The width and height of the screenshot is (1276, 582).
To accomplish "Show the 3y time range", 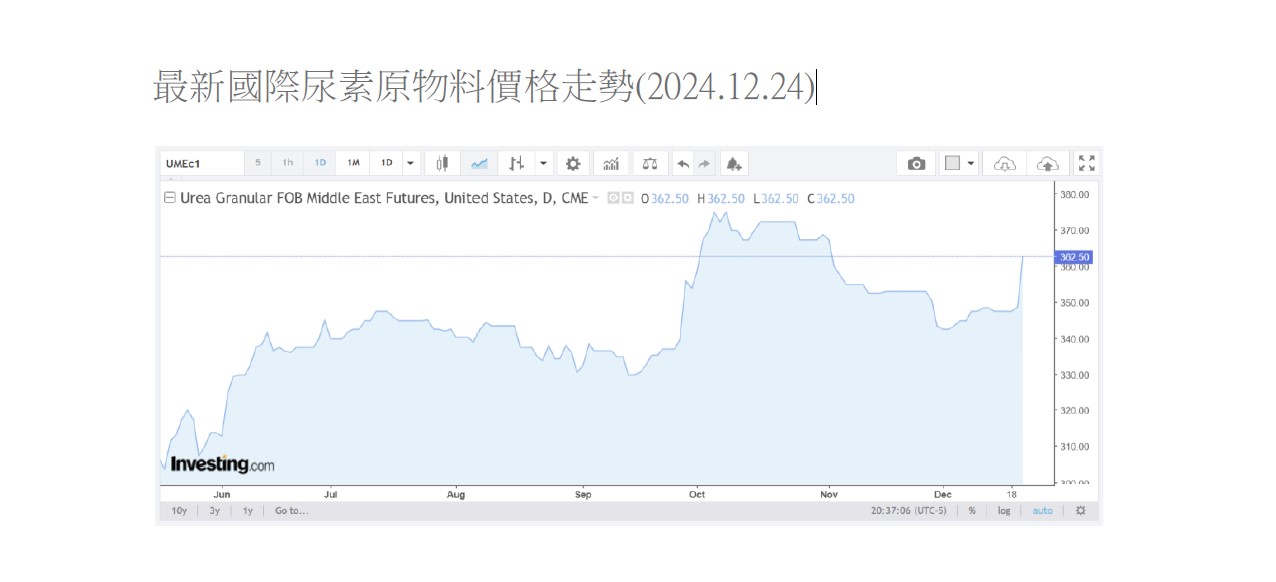I will click(215, 511).
